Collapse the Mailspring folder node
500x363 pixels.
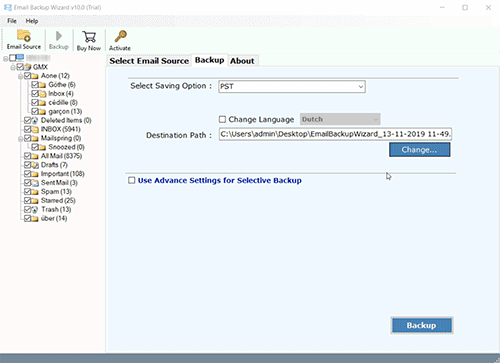point(20,139)
